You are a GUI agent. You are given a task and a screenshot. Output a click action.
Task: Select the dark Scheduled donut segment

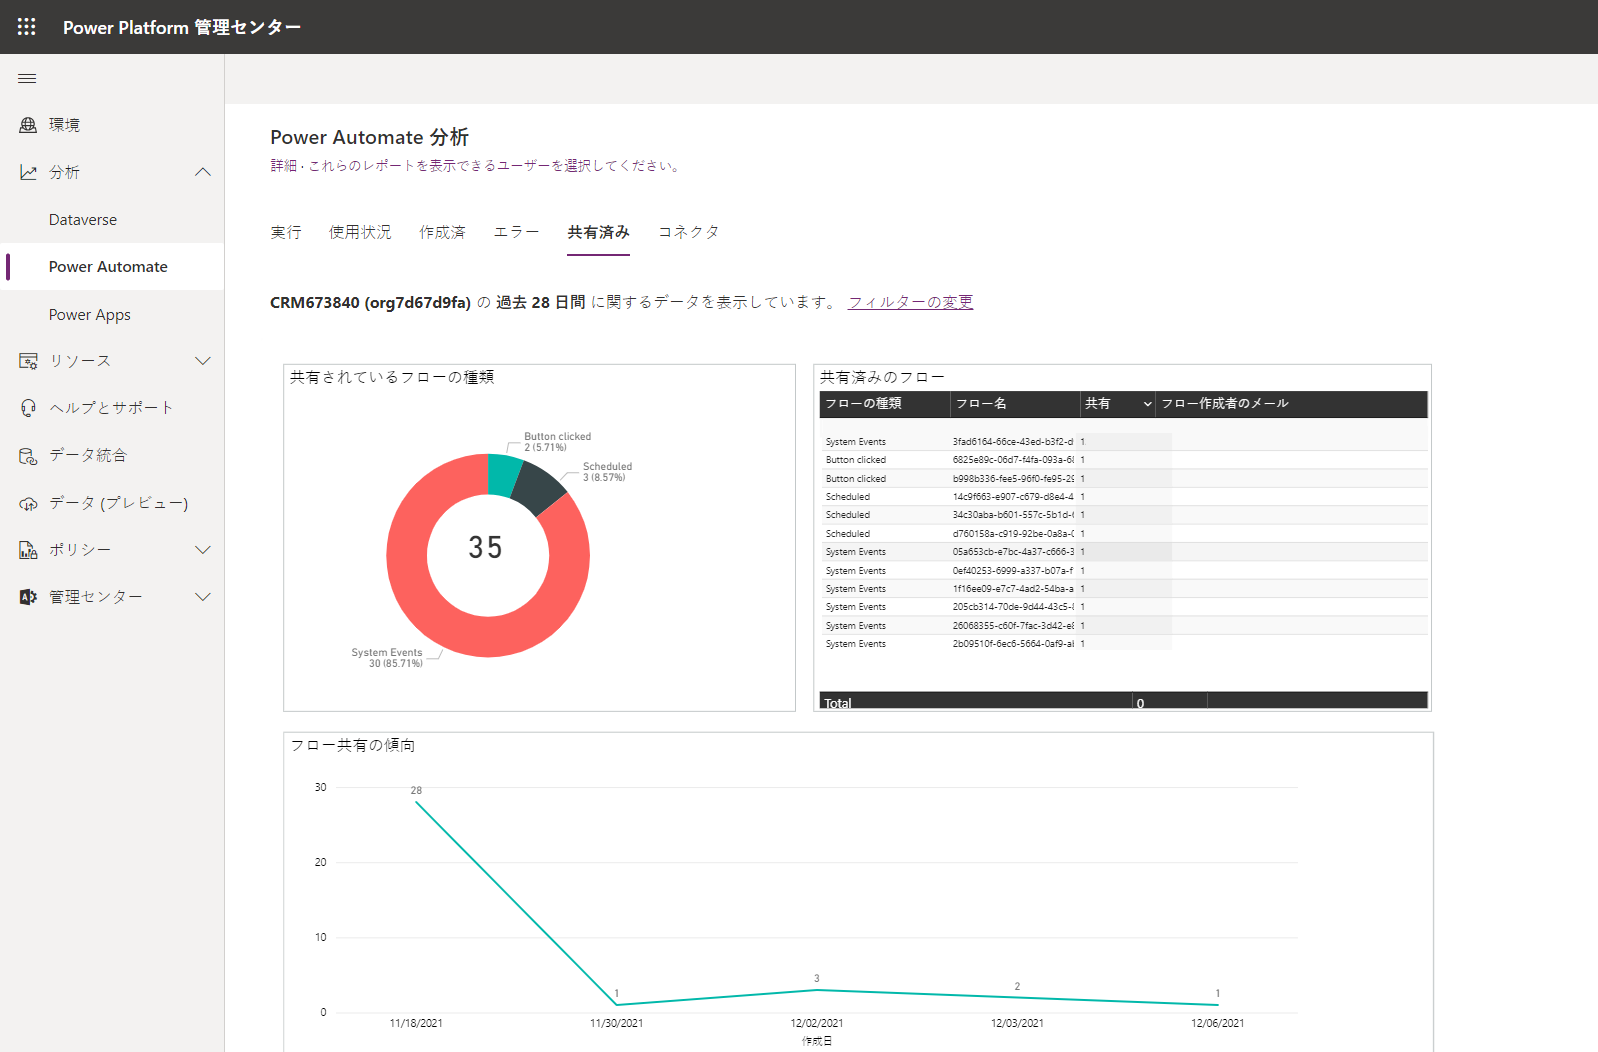click(538, 487)
